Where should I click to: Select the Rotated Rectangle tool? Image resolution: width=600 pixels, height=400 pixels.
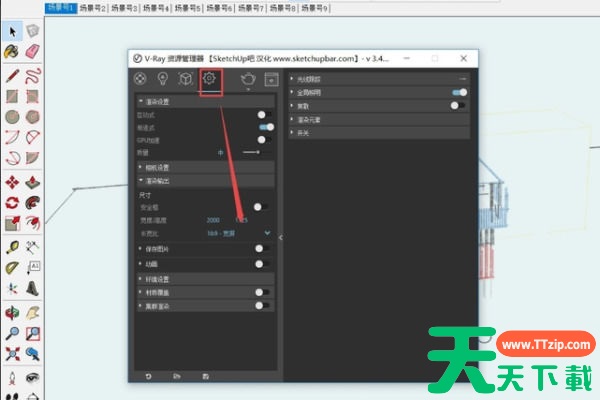[x=33, y=96]
